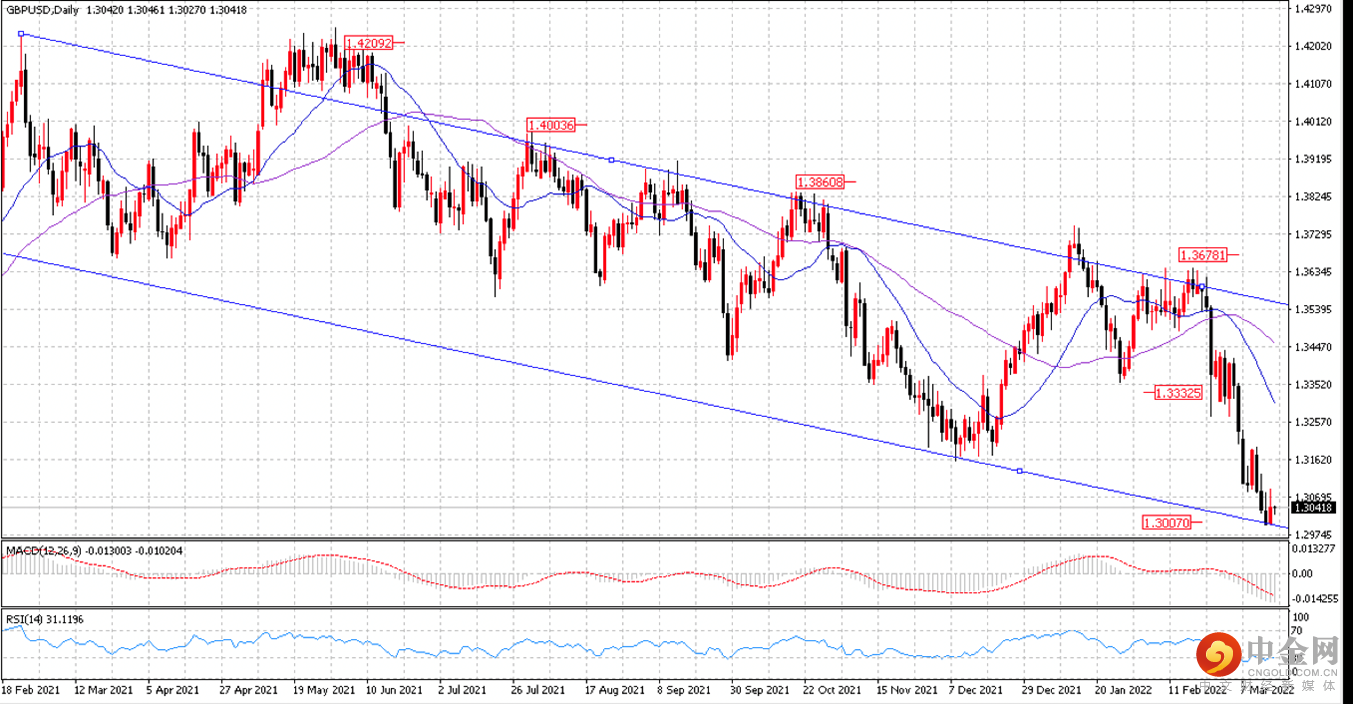Viewport: 1353px width, 704px height.
Task: Click the 2 Jul 2021 date label
Action: [x=463, y=690]
